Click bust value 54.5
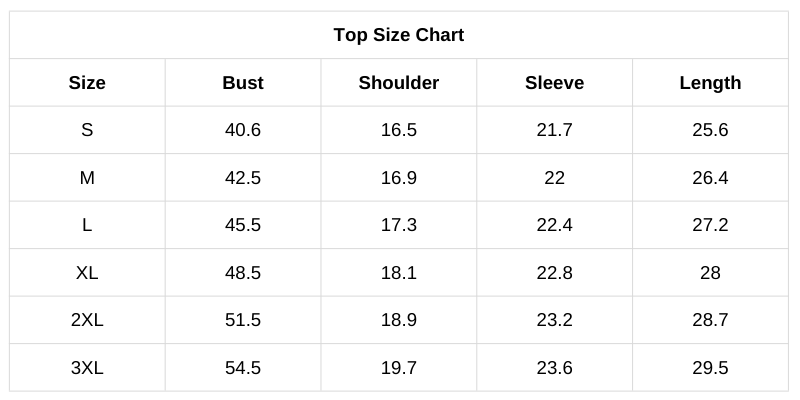800x400 pixels. coord(243,368)
